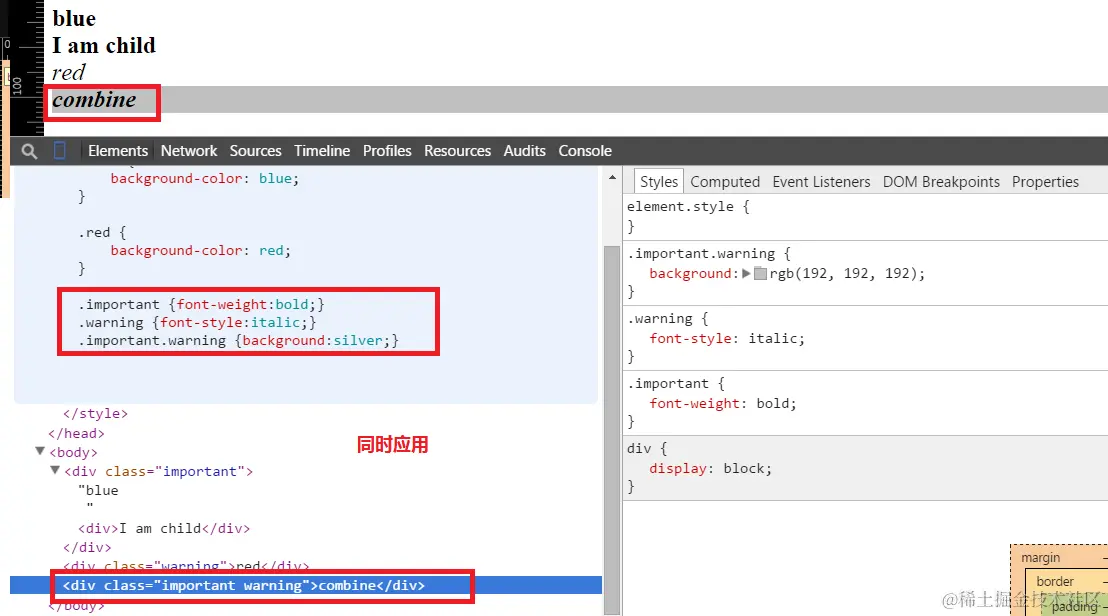Click the combine text in the page

tap(94, 100)
